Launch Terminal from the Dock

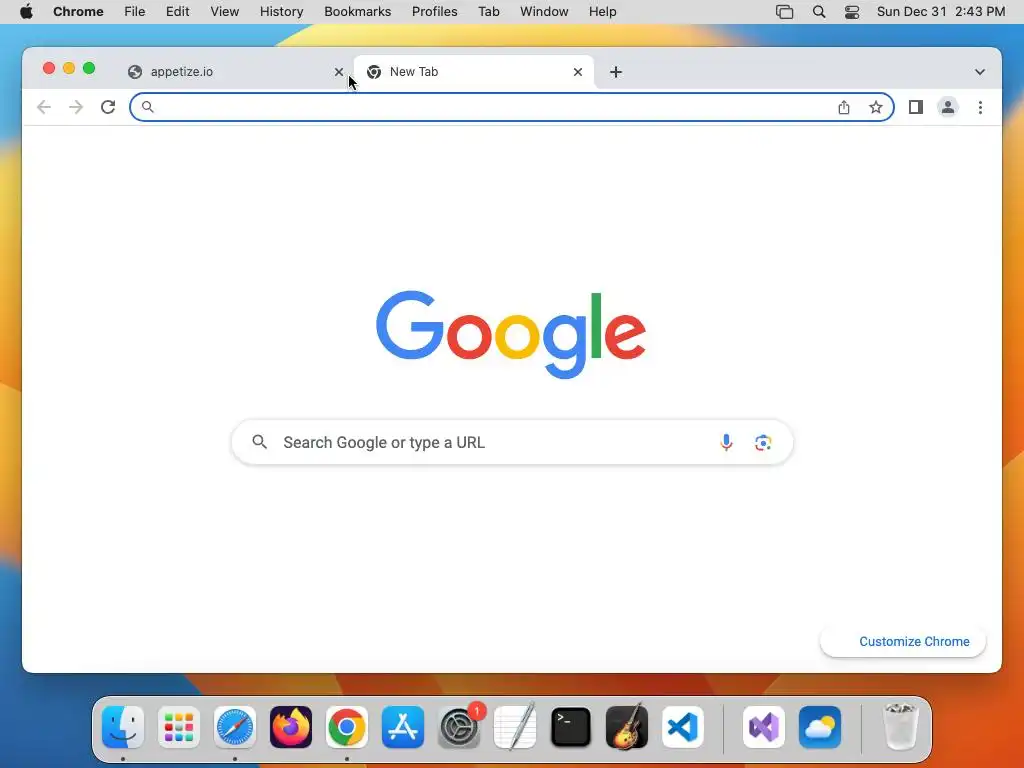tap(571, 727)
